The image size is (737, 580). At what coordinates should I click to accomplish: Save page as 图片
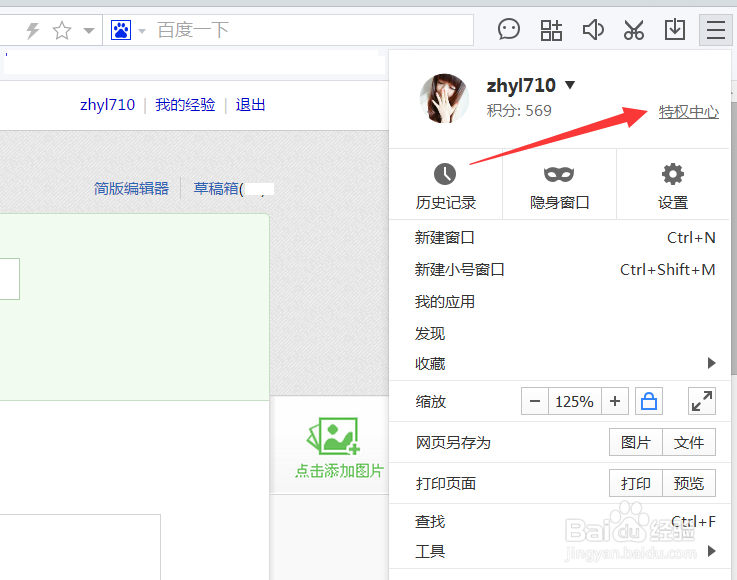click(635, 442)
